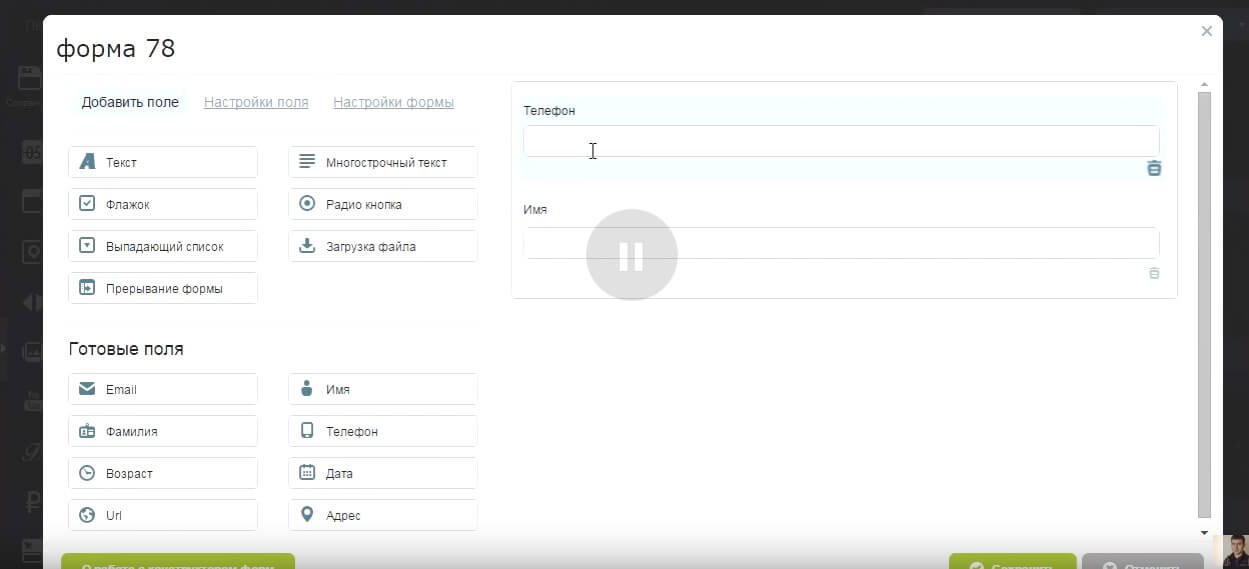Add the Адрес location field

(x=382, y=515)
